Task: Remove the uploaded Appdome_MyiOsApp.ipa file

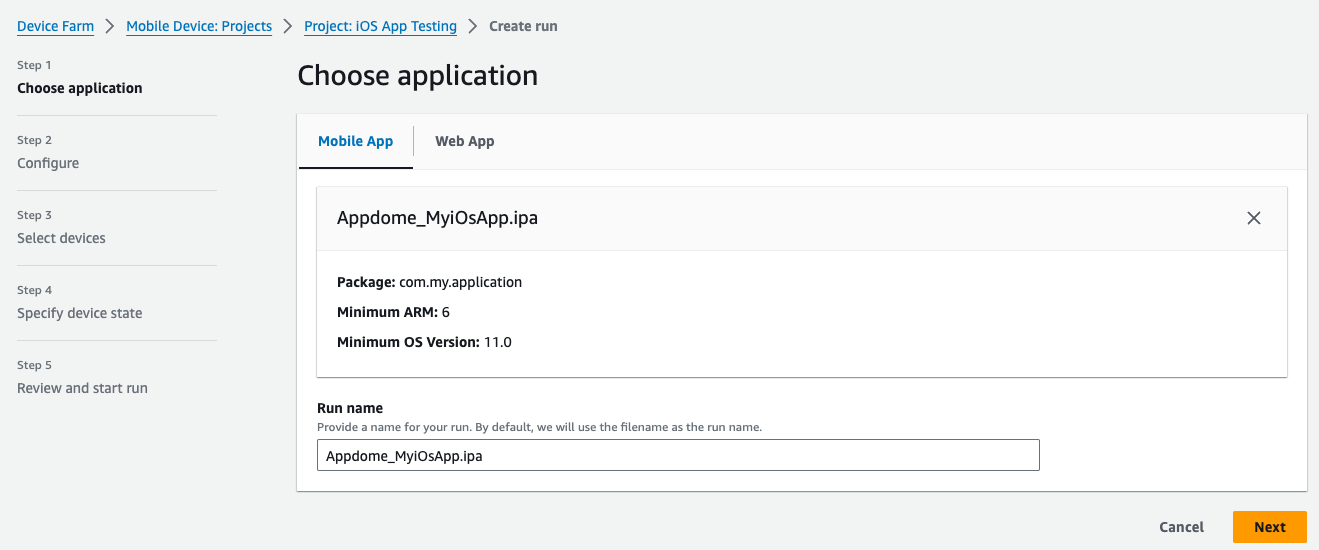Action: [1253, 218]
